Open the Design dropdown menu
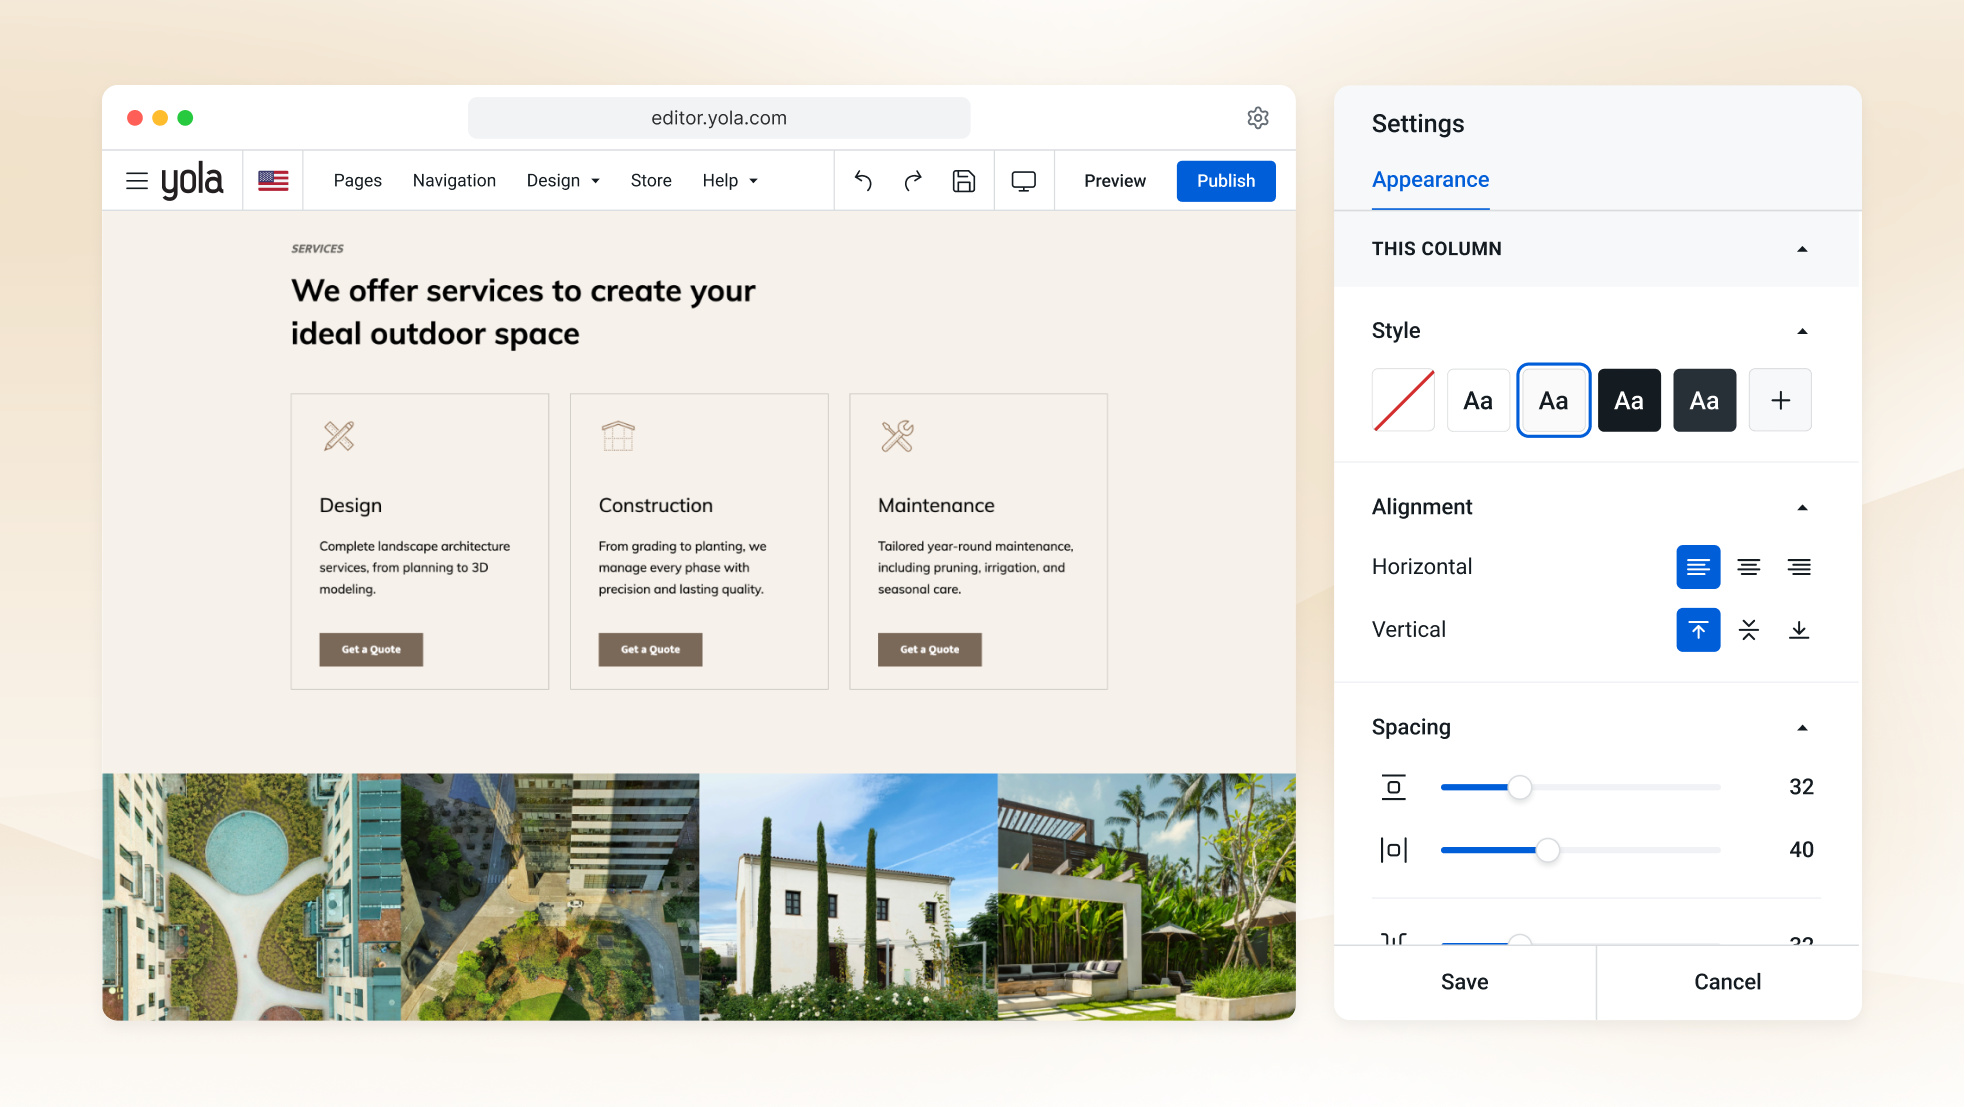This screenshot has height=1107, width=1965. 563,181
